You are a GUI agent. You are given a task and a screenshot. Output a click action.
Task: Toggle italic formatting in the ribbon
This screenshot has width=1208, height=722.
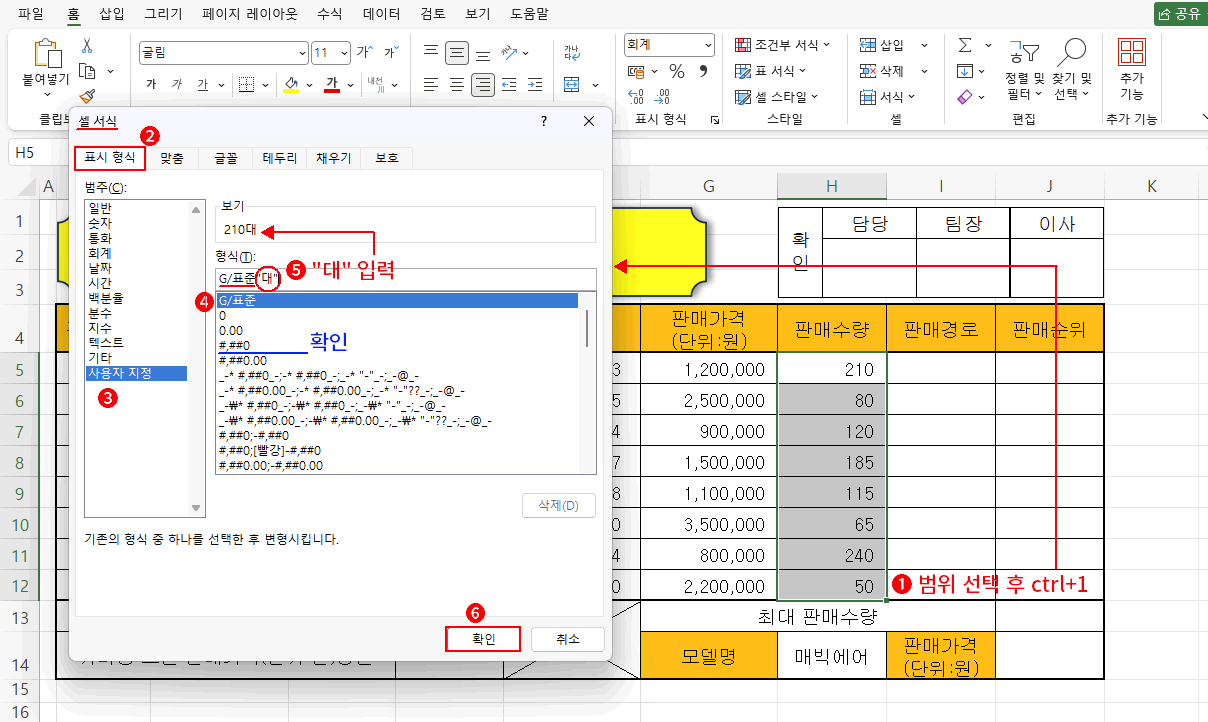177,82
